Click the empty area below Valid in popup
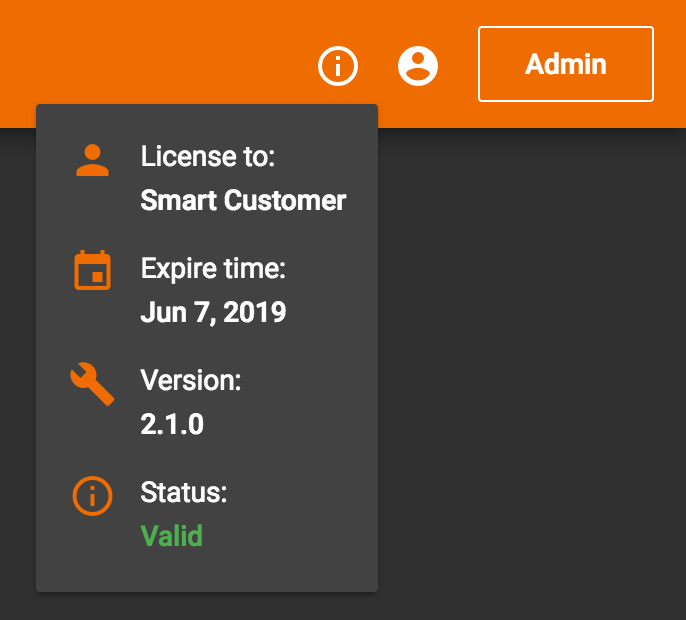 click(x=206, y=570)
